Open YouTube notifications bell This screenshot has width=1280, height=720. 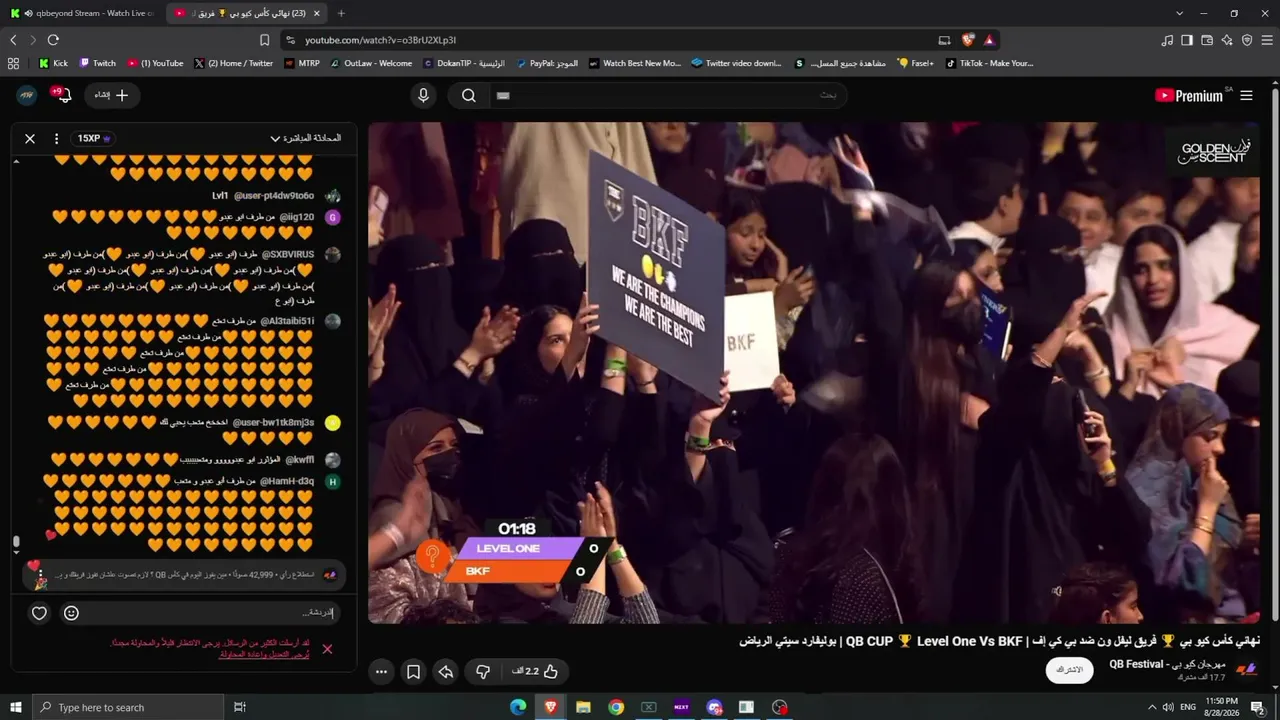pos(63,95)
